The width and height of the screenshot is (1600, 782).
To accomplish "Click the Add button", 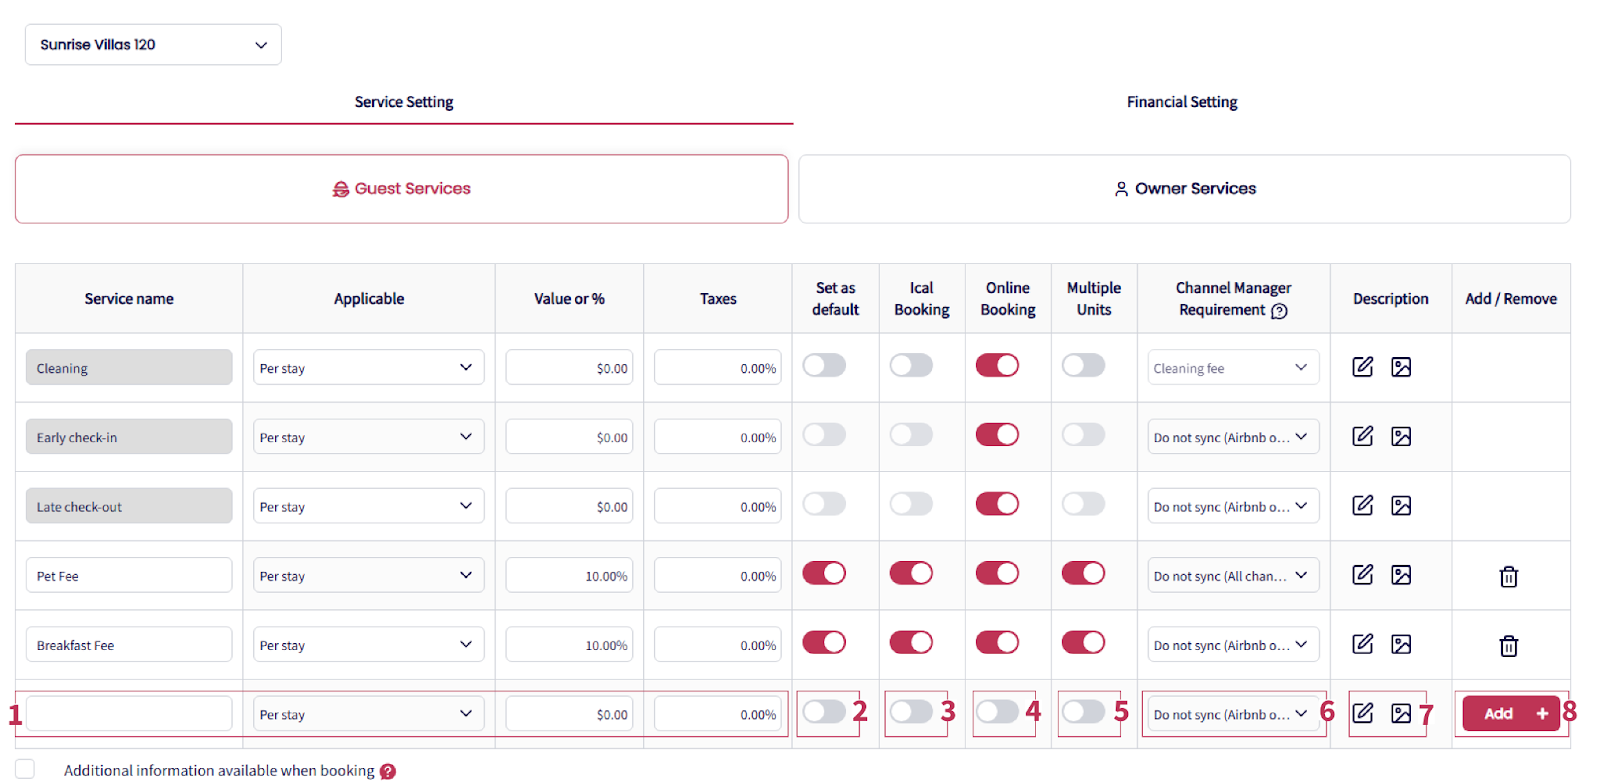I will coord(1510,714).
